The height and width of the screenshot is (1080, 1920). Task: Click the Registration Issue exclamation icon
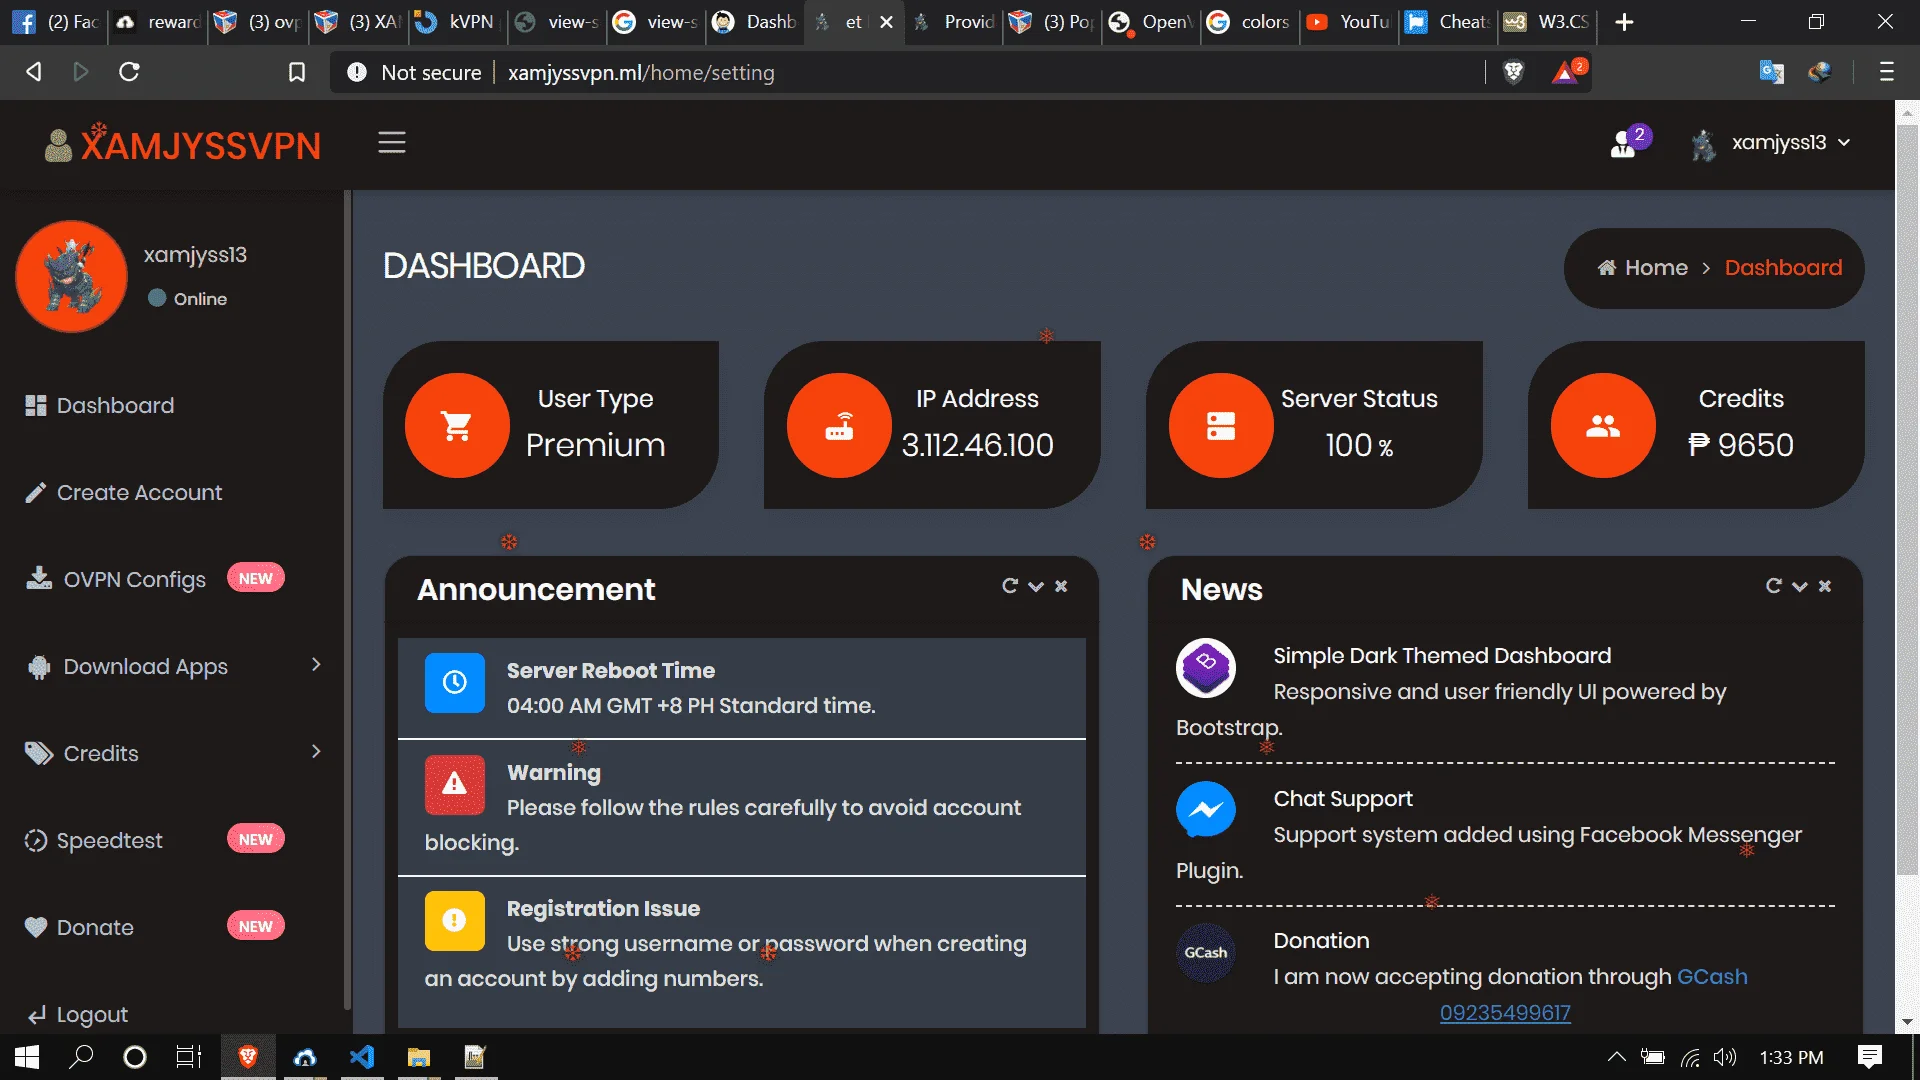click(x=455, y=921)
